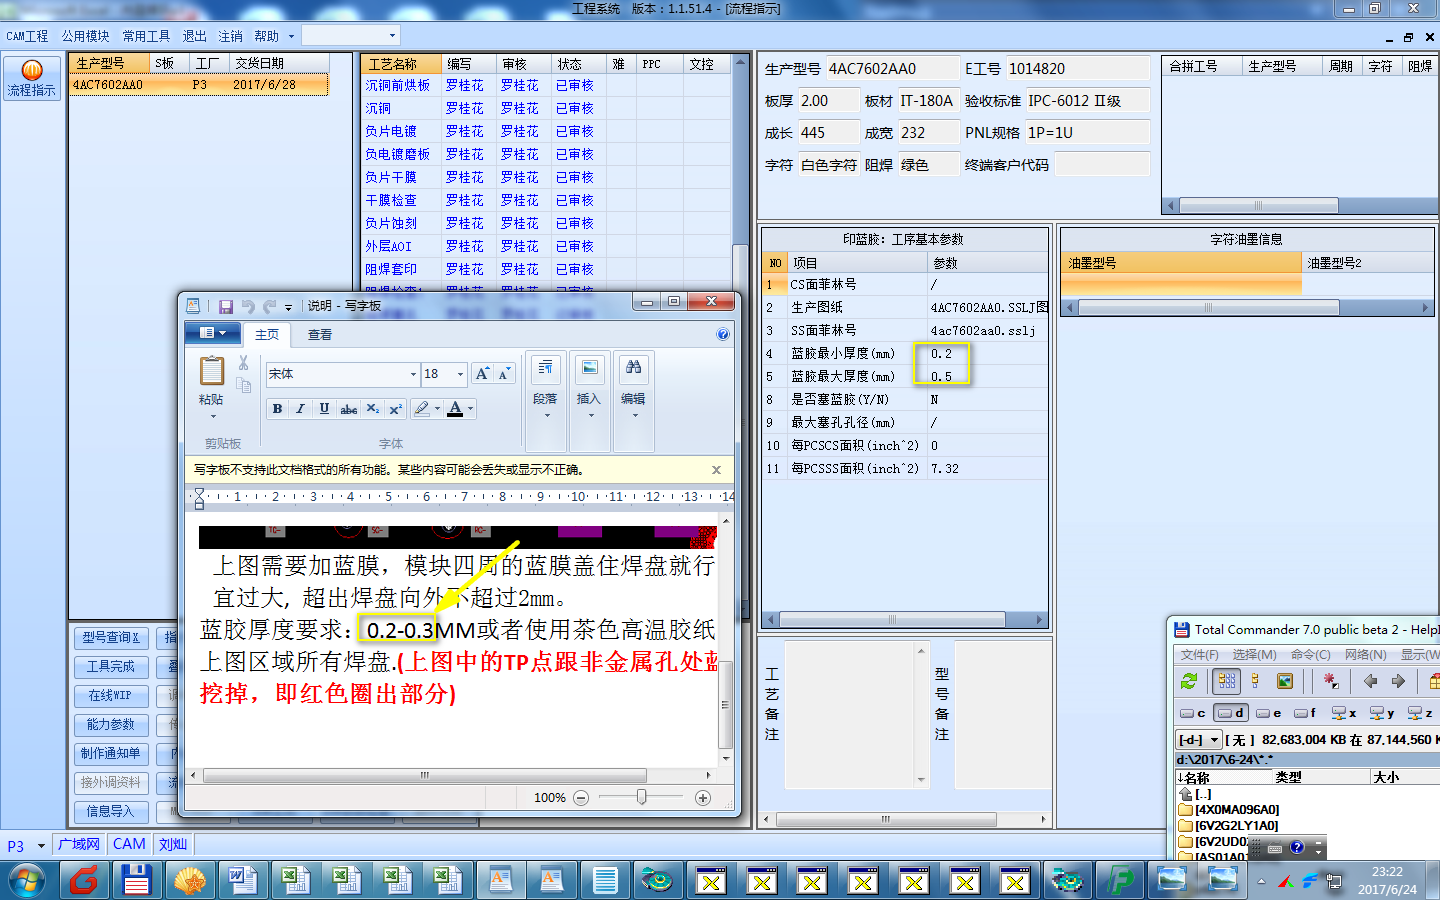This screenshot has width=1440, height=900.
Task: Open the empty combo box in the menu bar
Action: (351, 35)
